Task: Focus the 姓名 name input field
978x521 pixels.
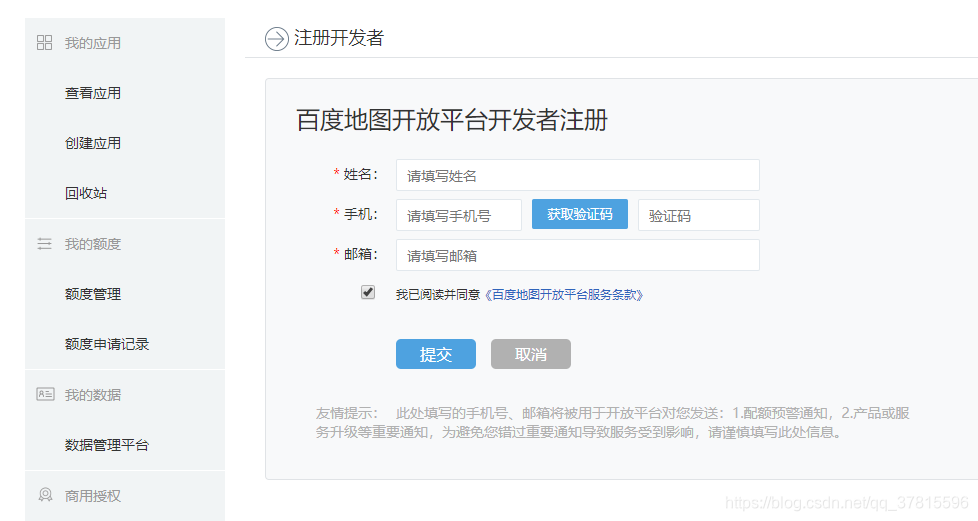Action: pyautogui.click(x=578, y=175)
